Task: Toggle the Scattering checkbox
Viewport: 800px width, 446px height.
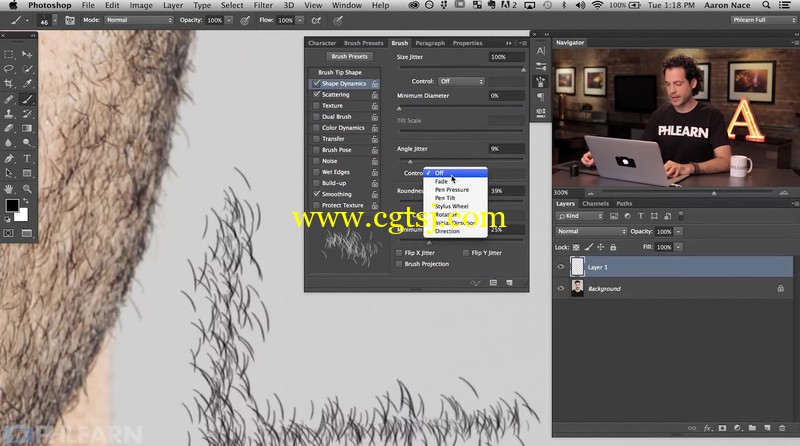Action: (x=316, y=94)
